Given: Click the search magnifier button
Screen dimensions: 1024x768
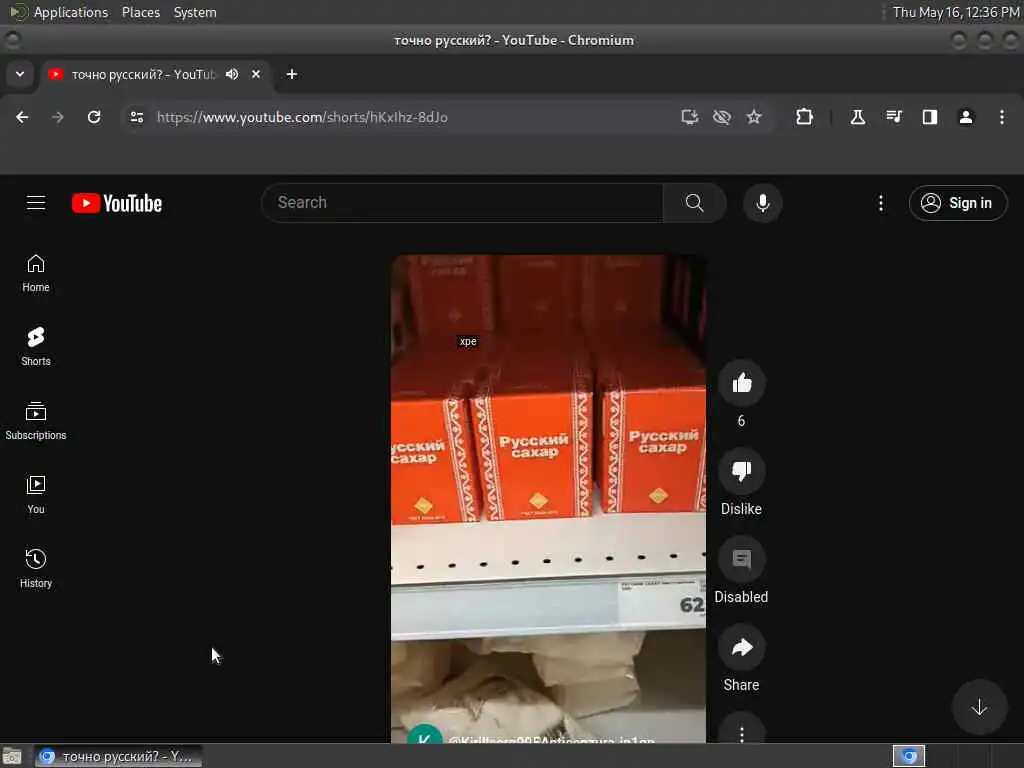Looking at the screenshot, I should (694, 203).
